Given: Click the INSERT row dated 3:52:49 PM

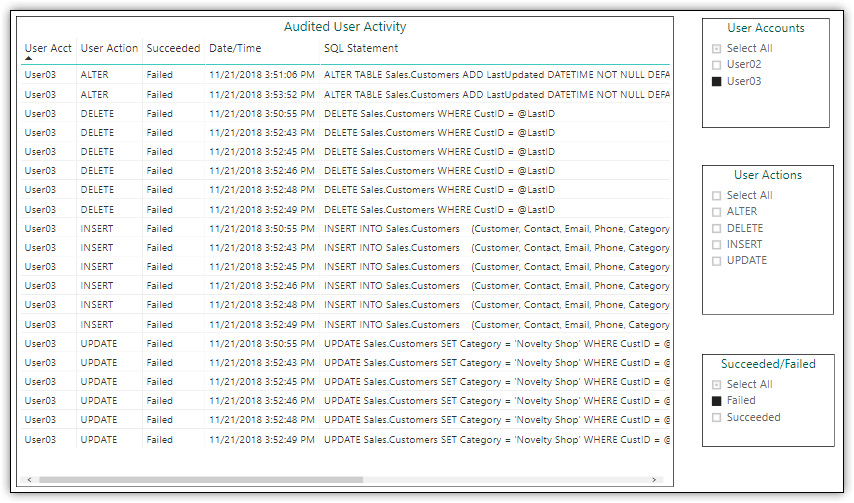Looking at the screenshot, I should (x=345, y=324).
